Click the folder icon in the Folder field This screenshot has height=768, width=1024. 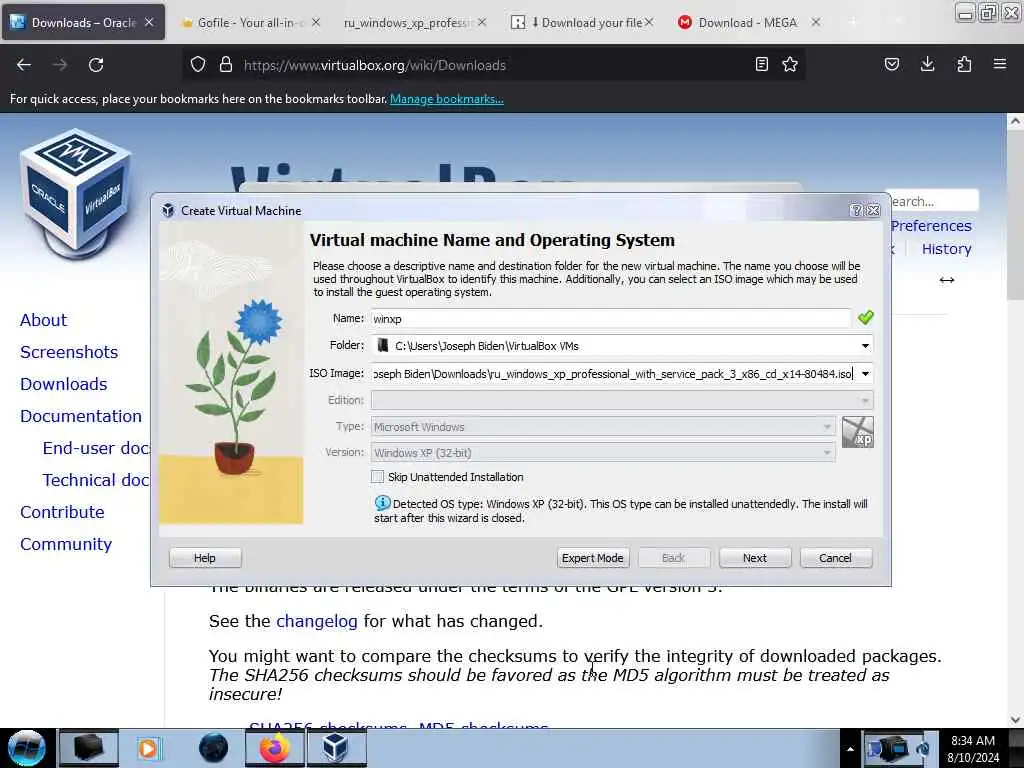click(383, 345)
